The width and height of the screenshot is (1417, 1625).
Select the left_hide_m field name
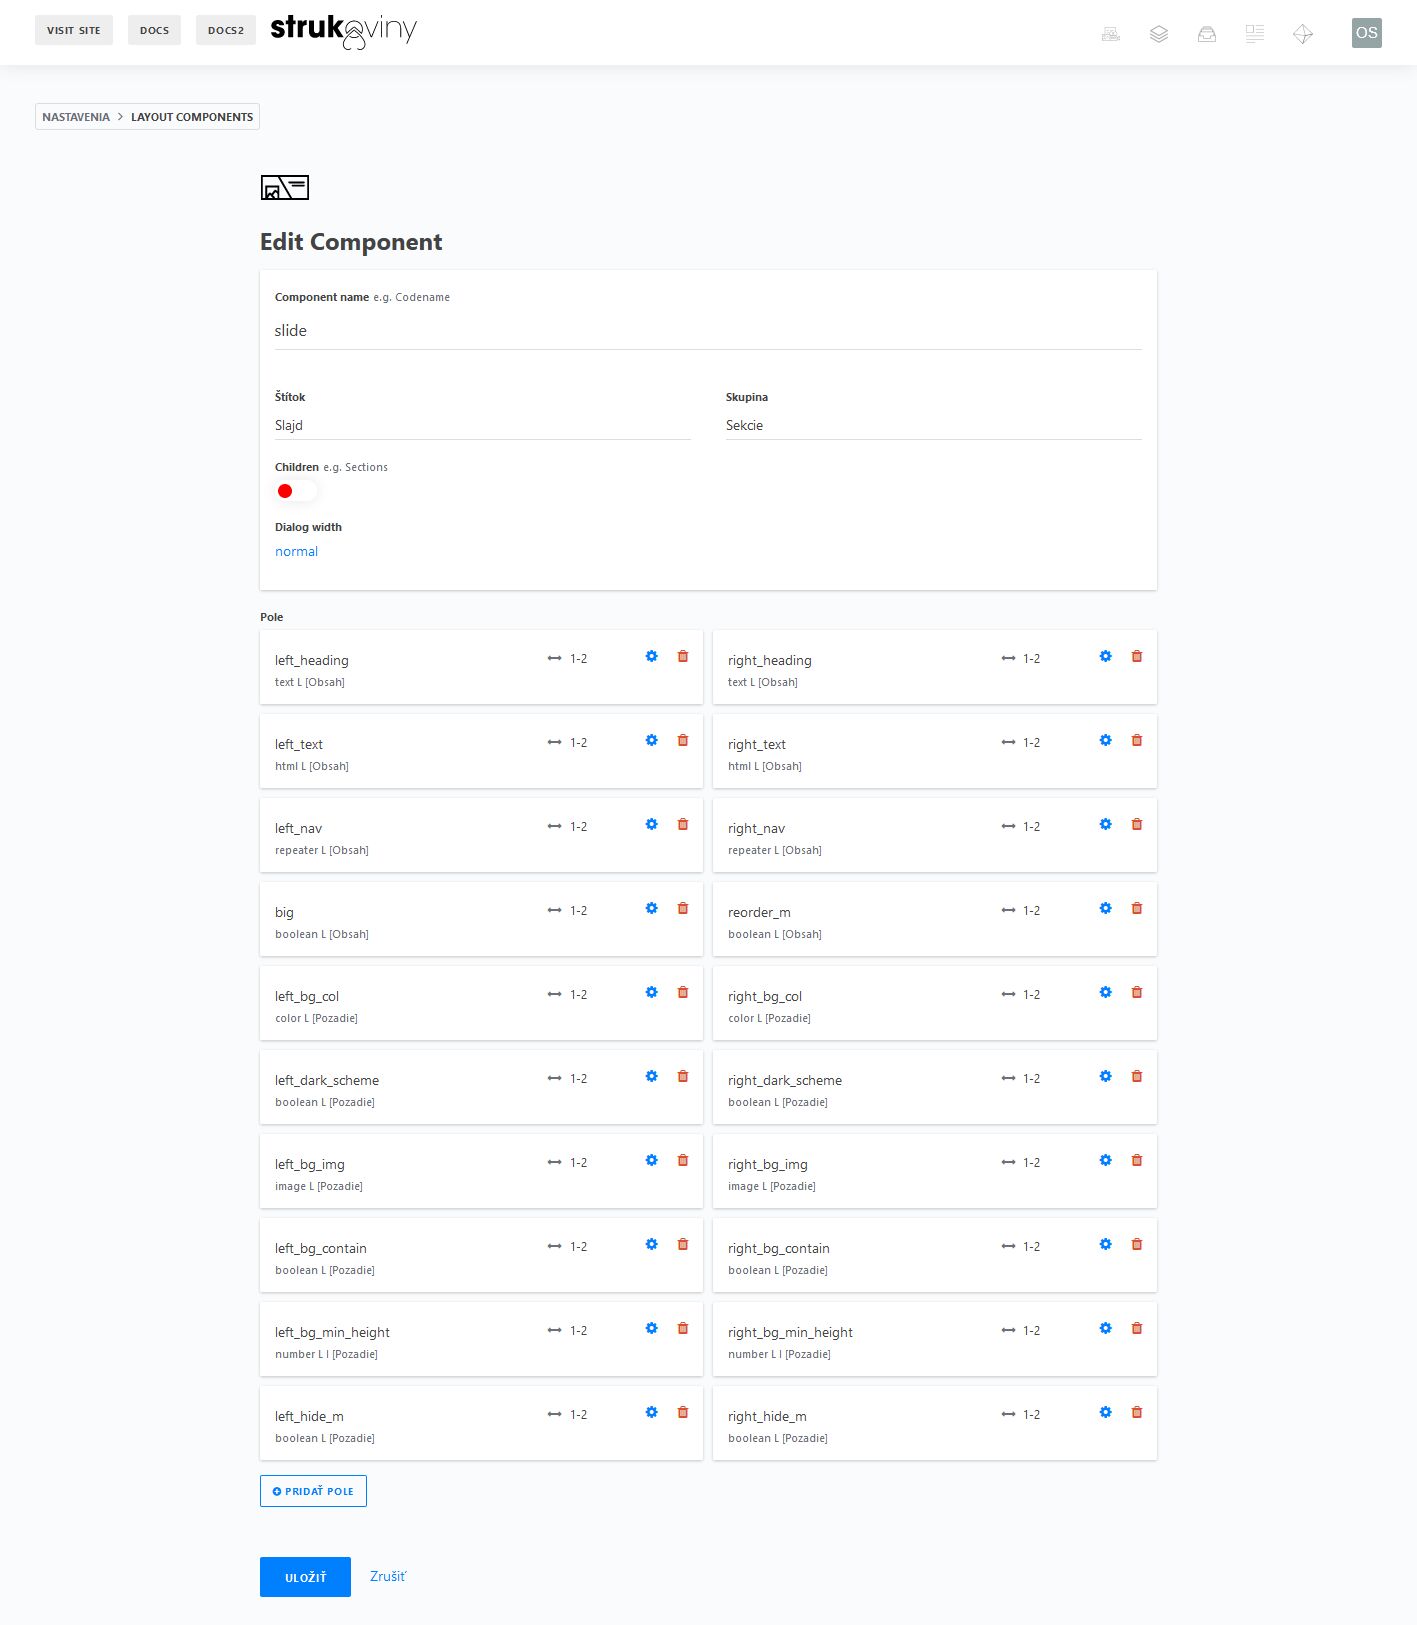(309, 1417)
